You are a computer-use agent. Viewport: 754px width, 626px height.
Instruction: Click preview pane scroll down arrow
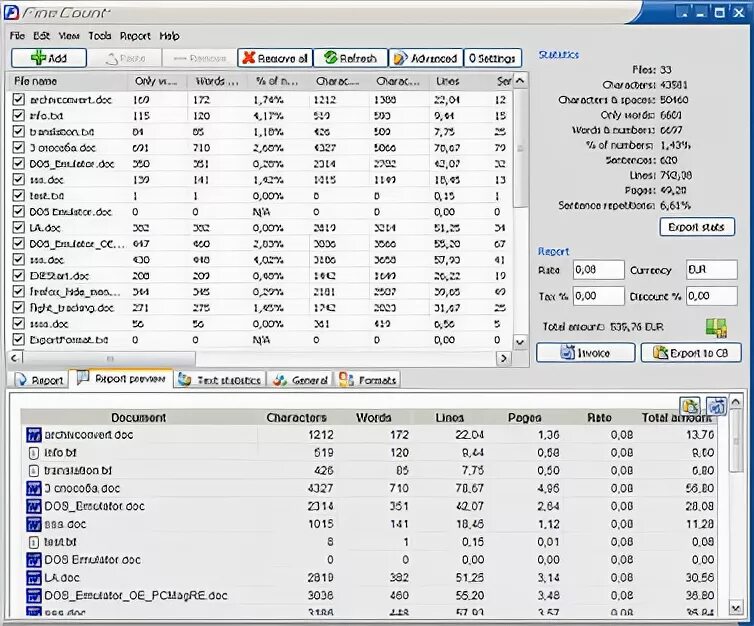tap(735, 608)
